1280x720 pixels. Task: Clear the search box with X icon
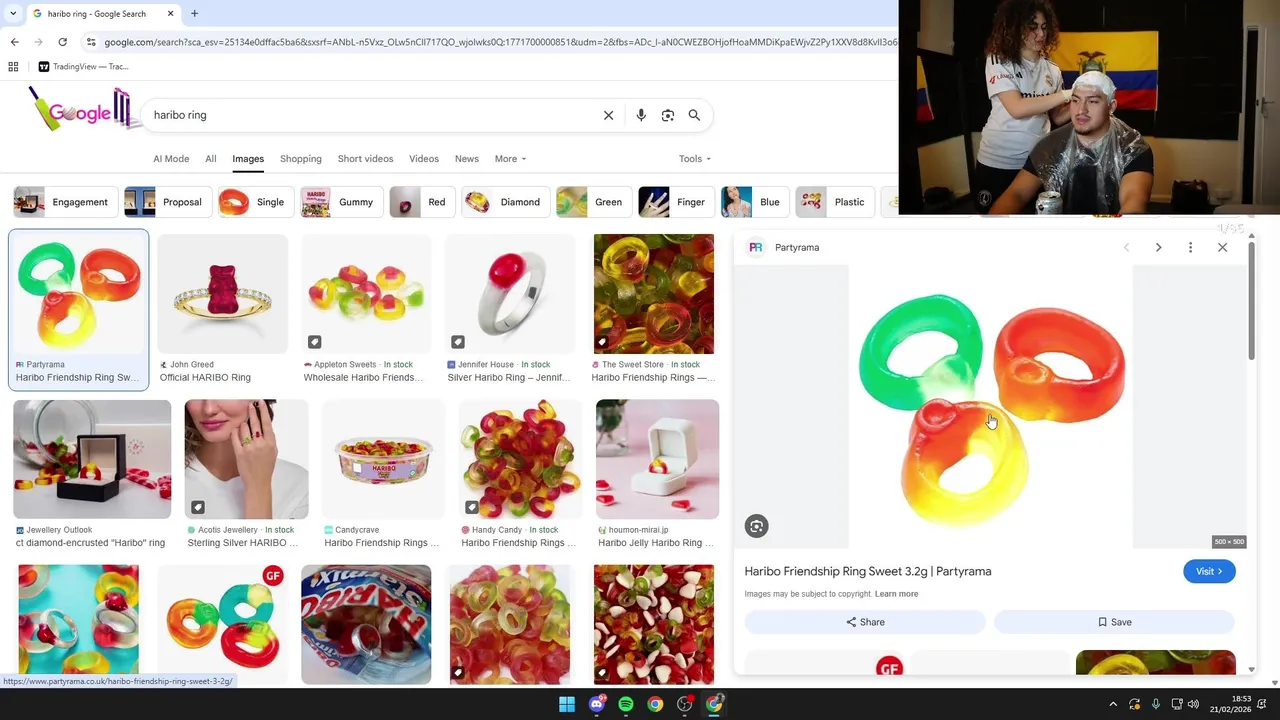(x=608, y=115)
